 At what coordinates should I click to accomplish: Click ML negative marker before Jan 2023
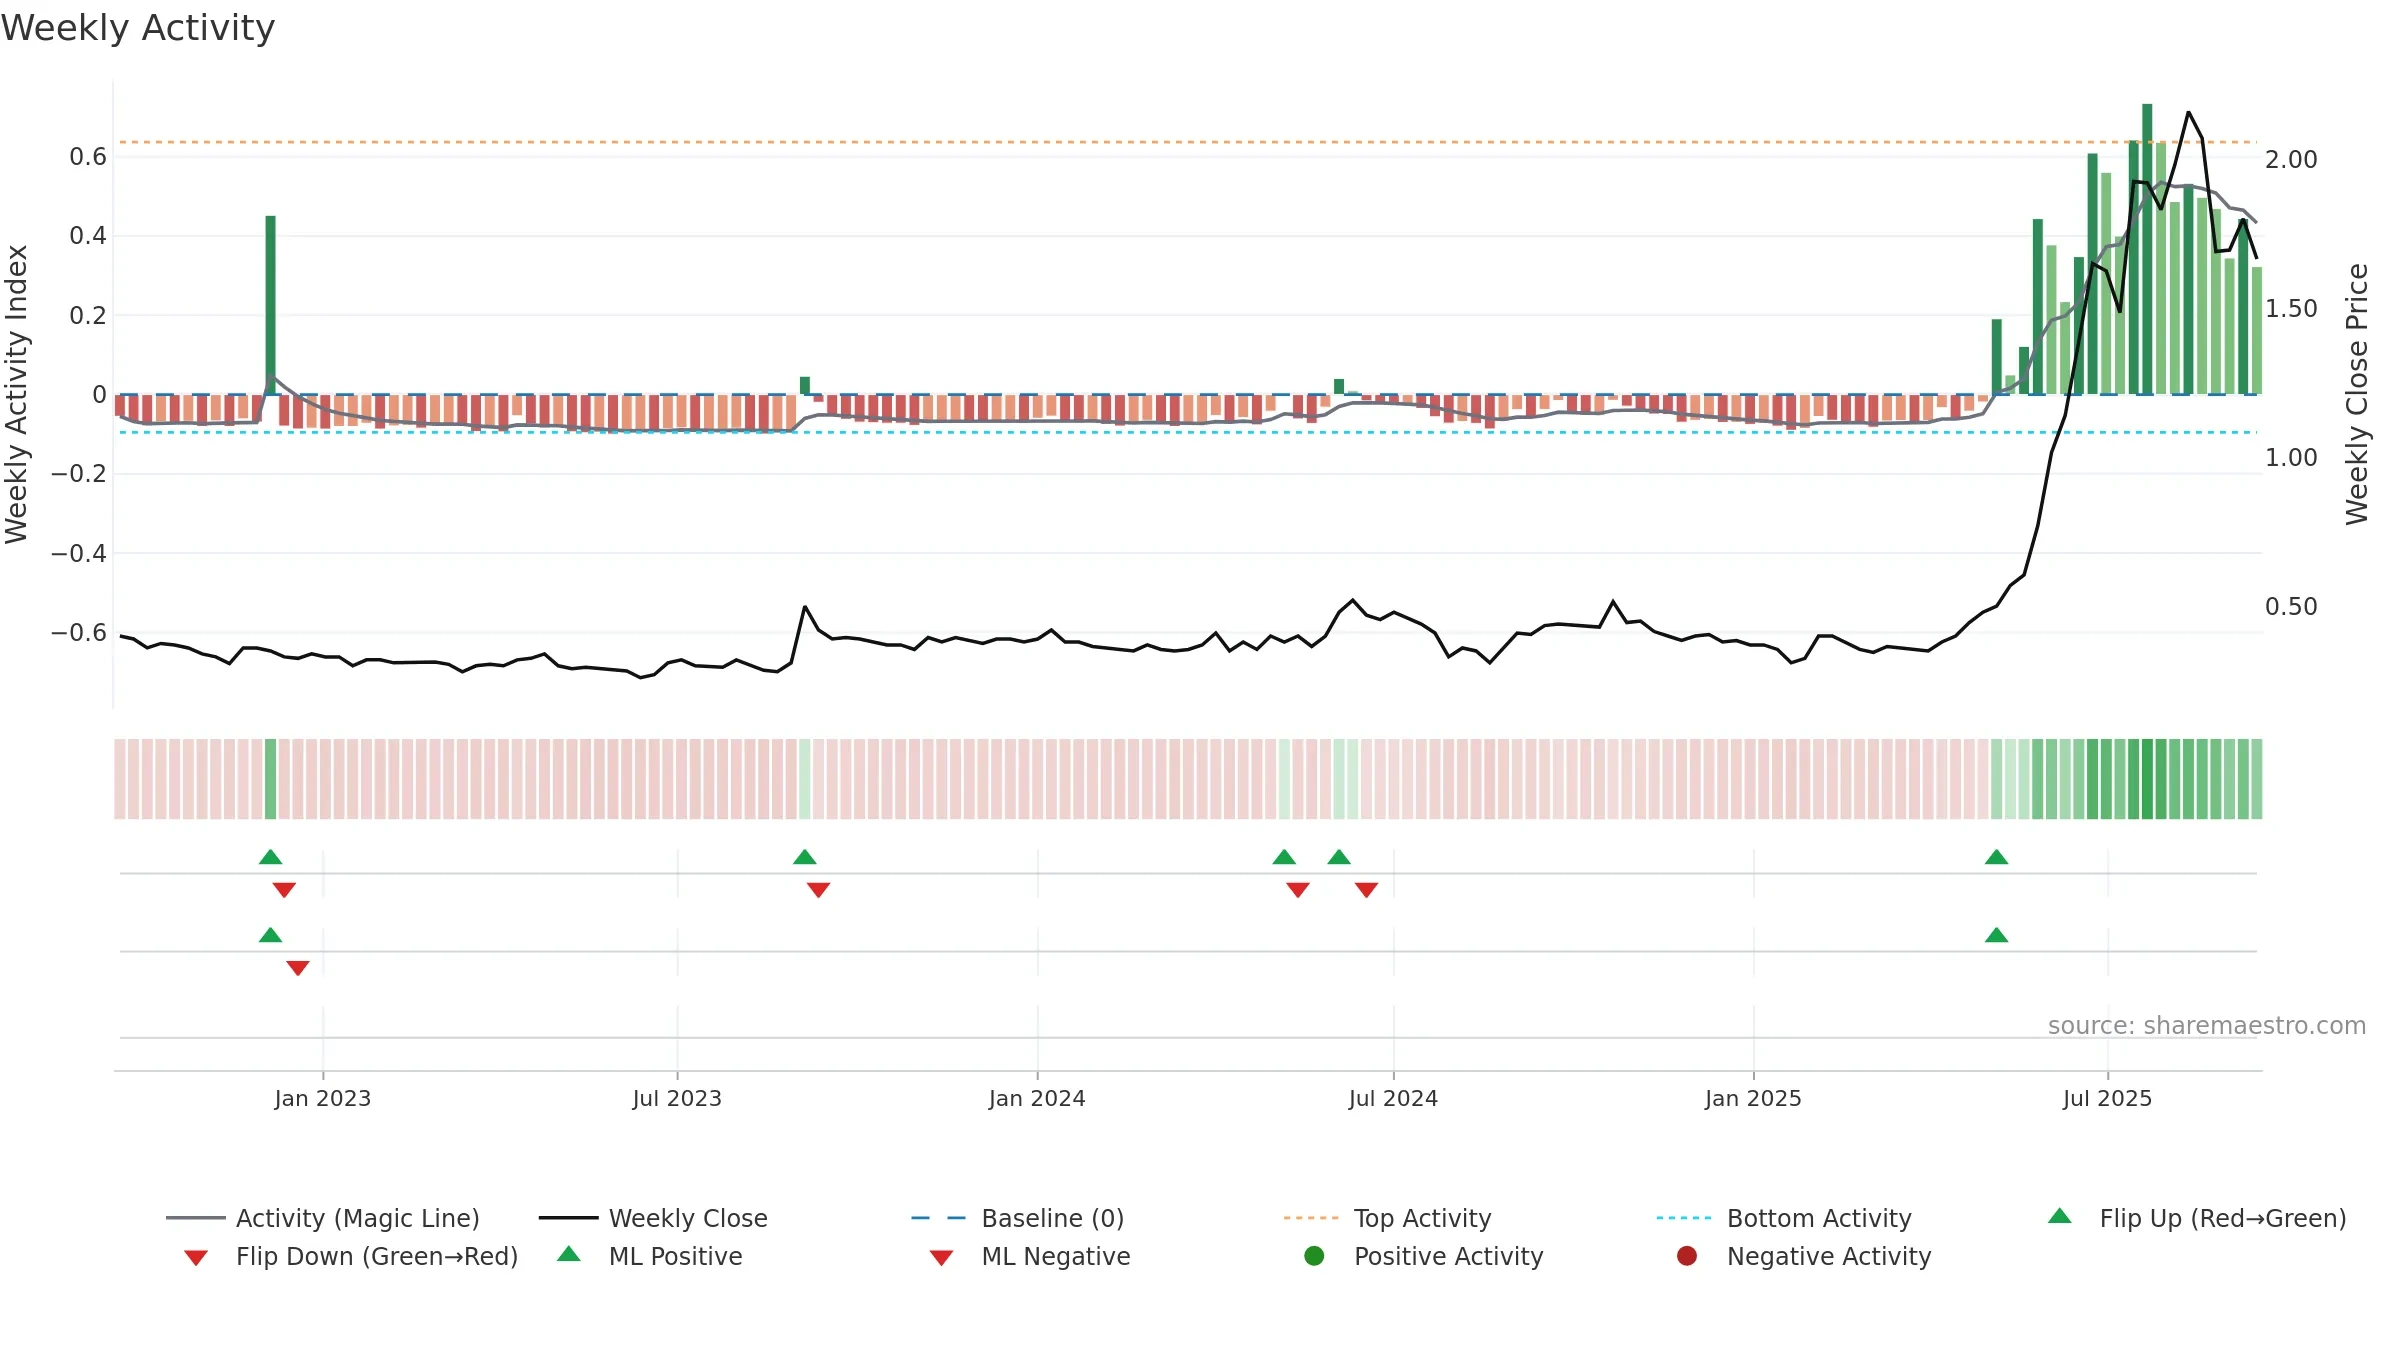[298, 968]
